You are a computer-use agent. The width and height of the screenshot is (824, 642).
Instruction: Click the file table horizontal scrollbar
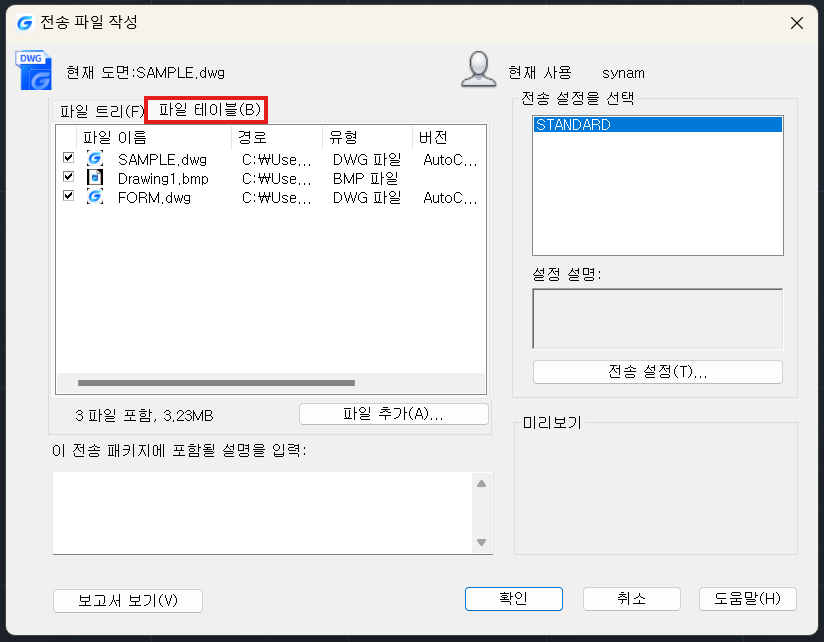[x=217, y=383]
